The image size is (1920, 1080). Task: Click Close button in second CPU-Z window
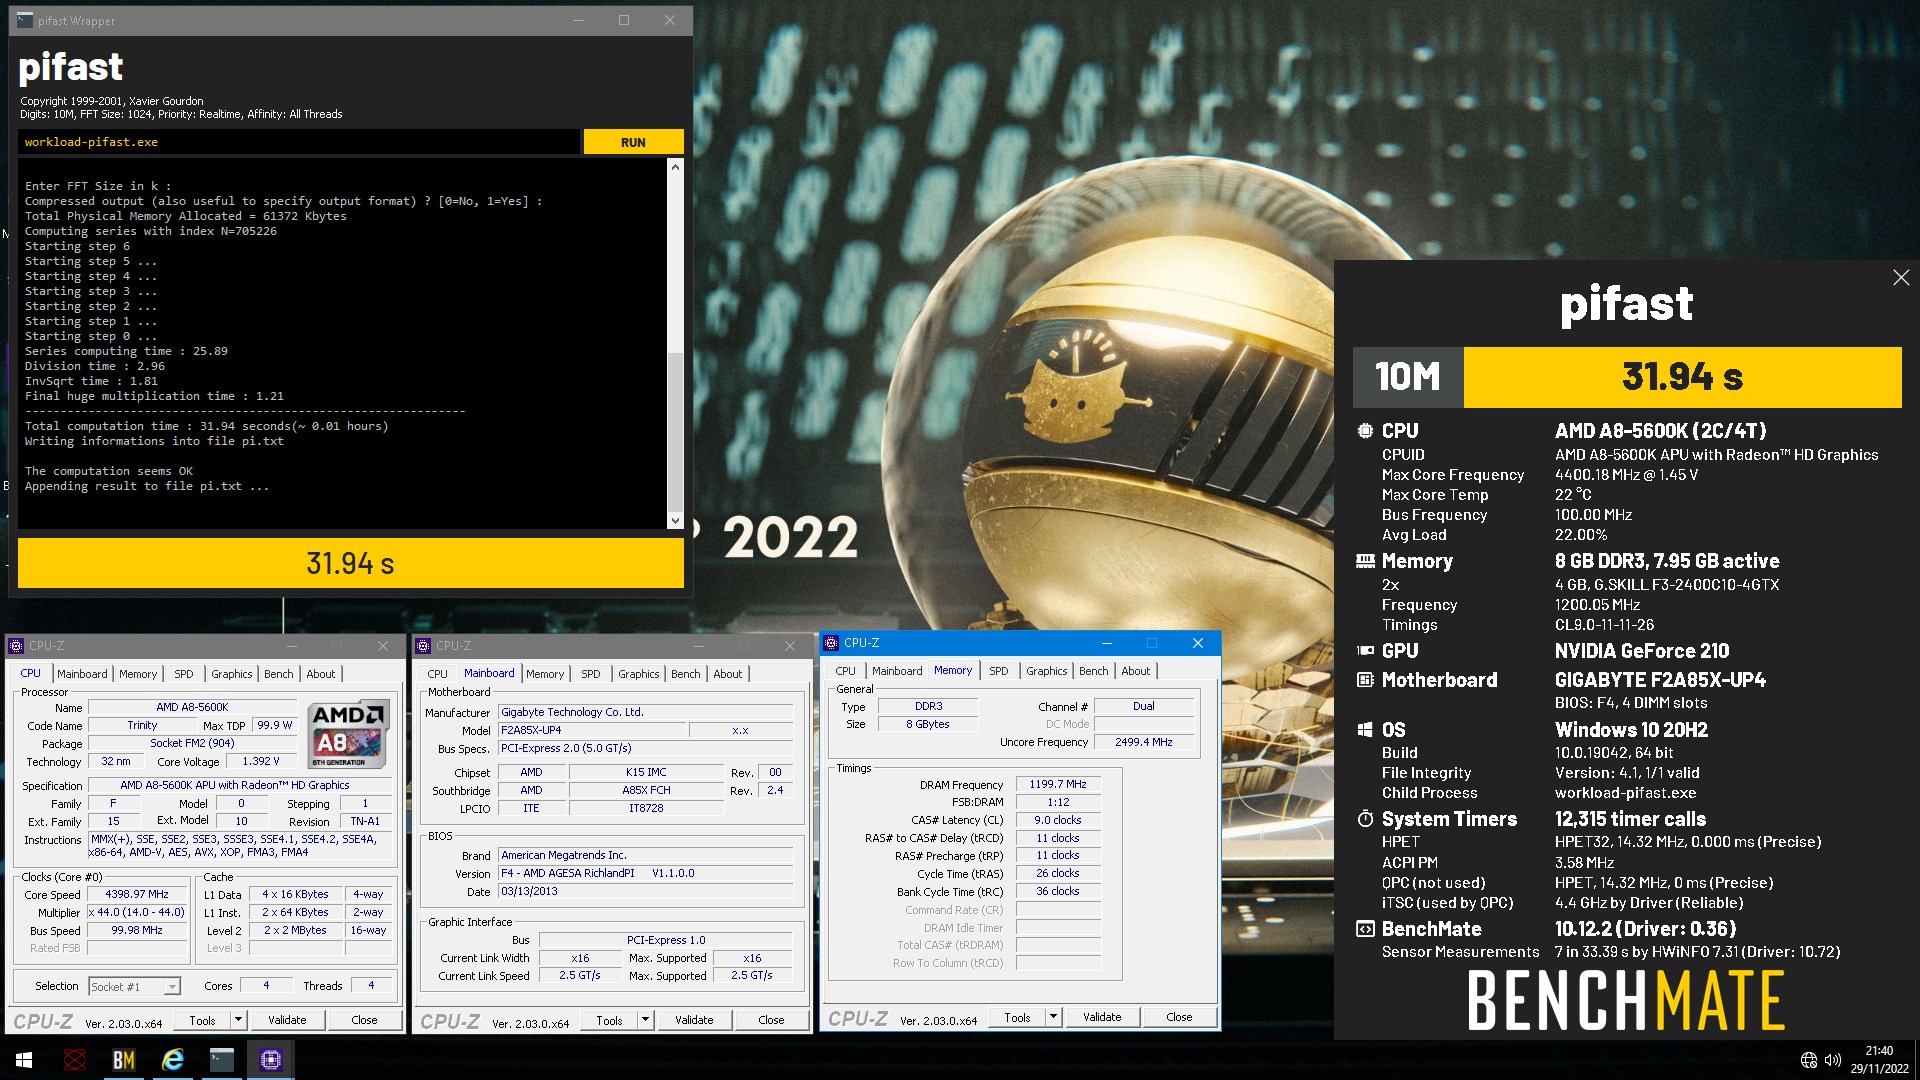tap(771, 1020)
